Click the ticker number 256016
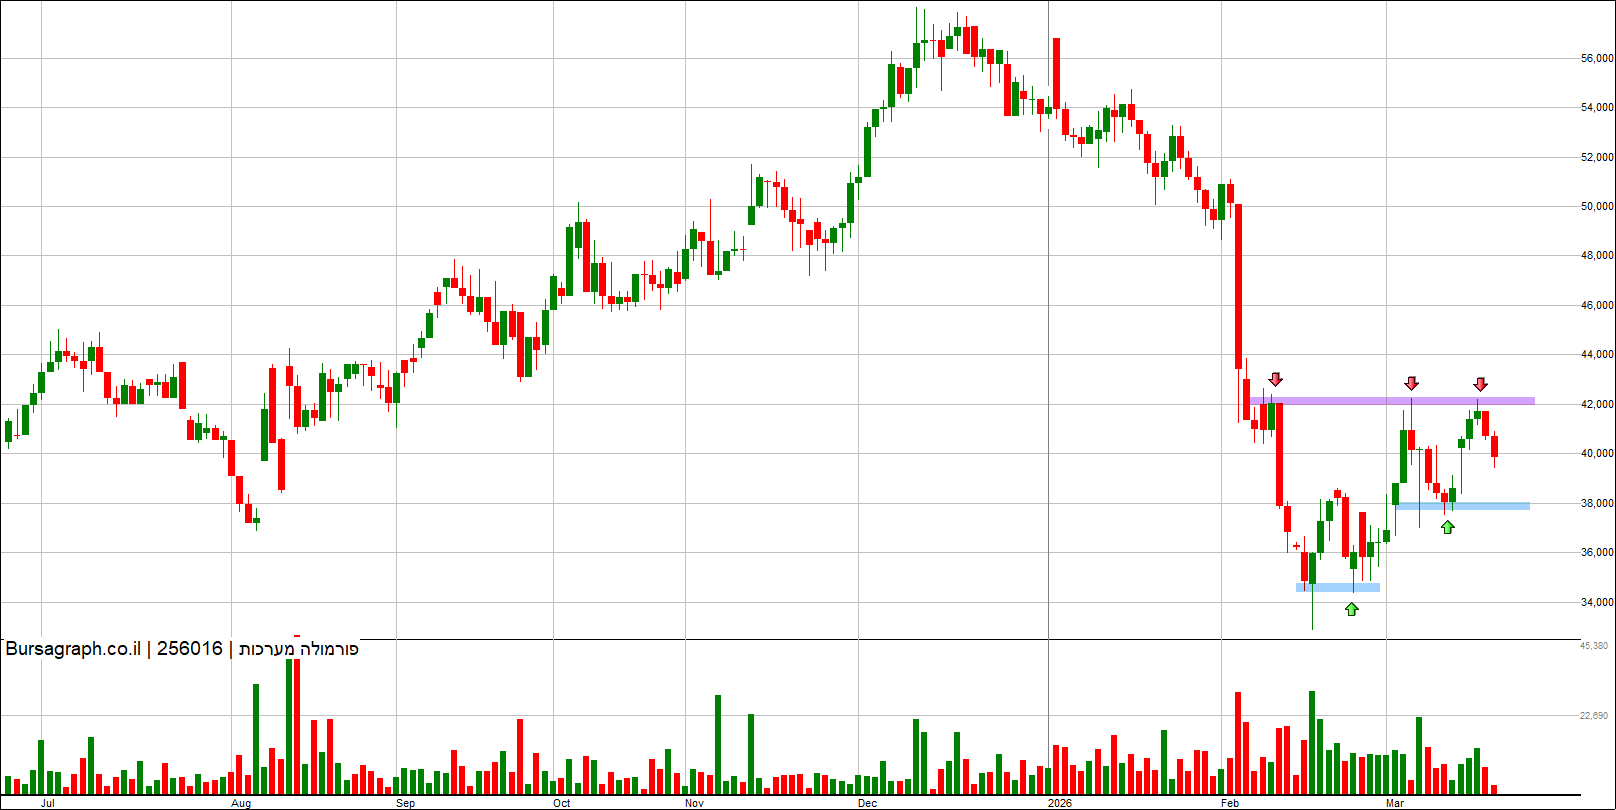Image resolution: width=1616 pixels, height=810 pixels. (190, 648)
